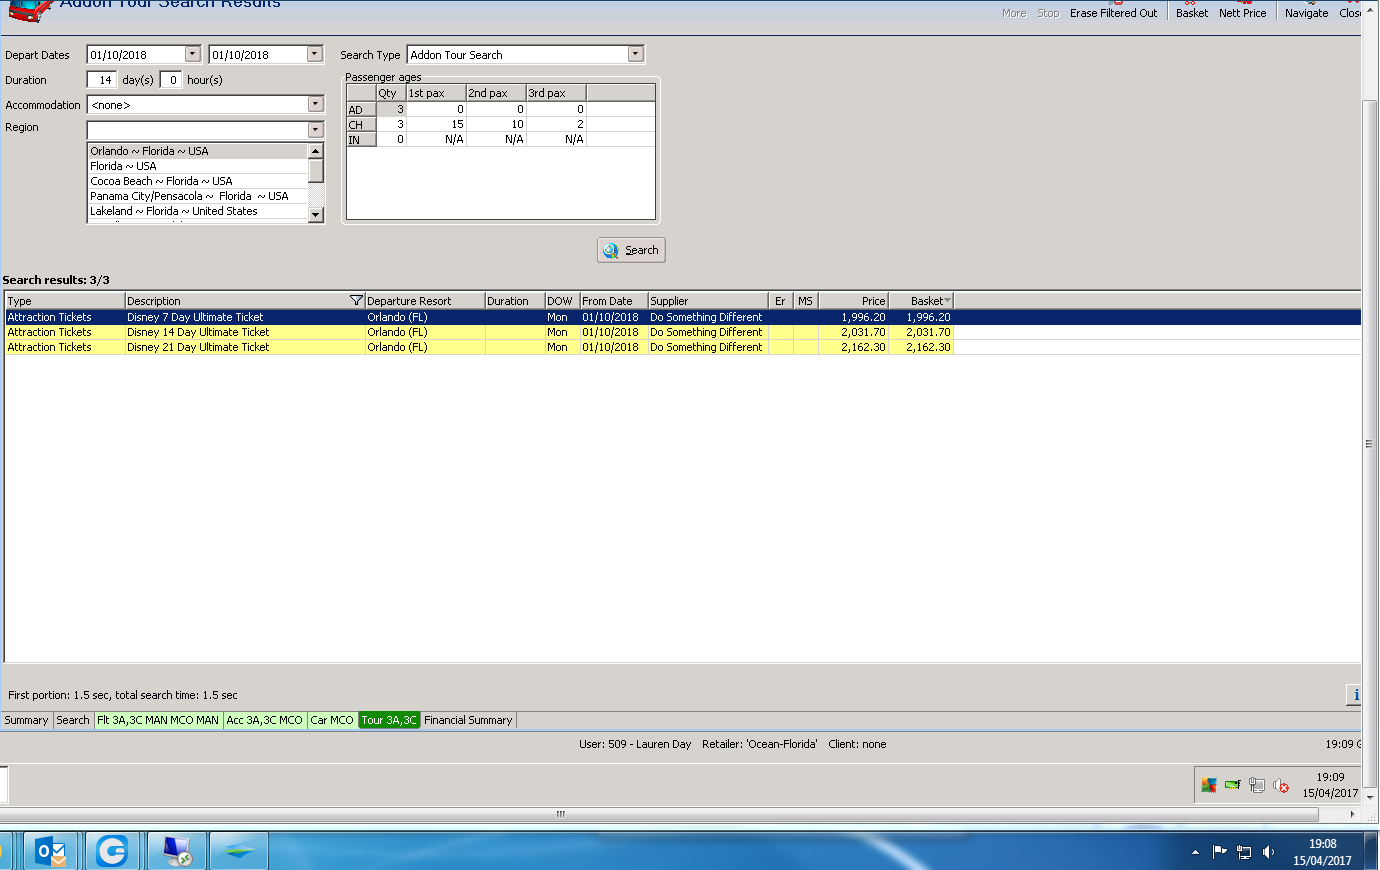Click the More toolbar button

coord(1014,13)
